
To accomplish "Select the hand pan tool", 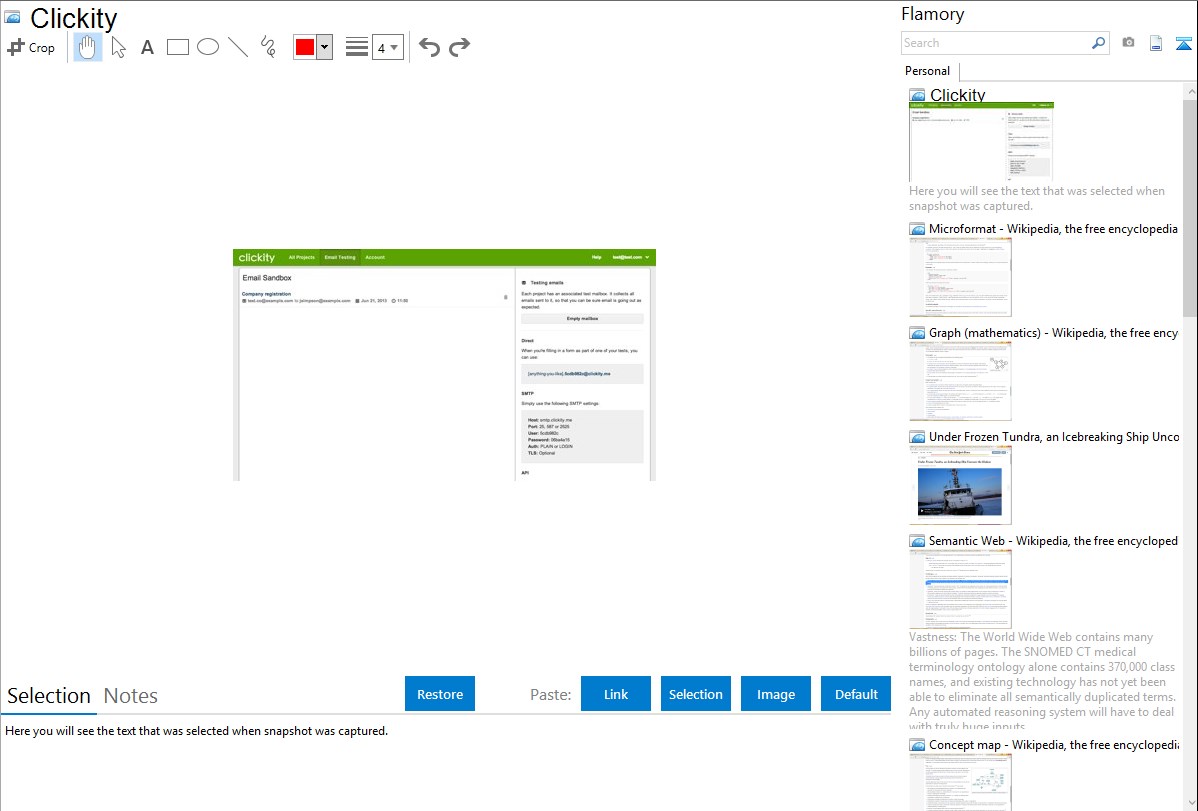I will pyautogui.click(x=87, y=47).
